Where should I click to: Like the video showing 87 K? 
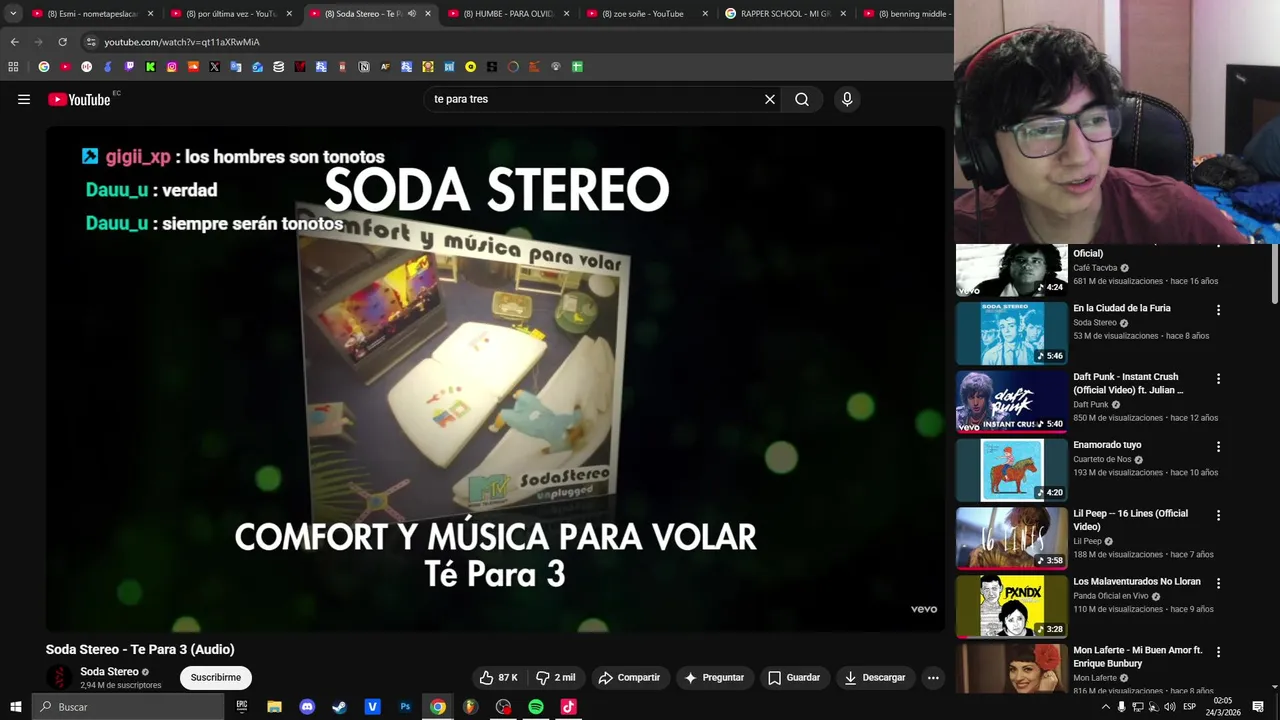click(x=498, y=677)
